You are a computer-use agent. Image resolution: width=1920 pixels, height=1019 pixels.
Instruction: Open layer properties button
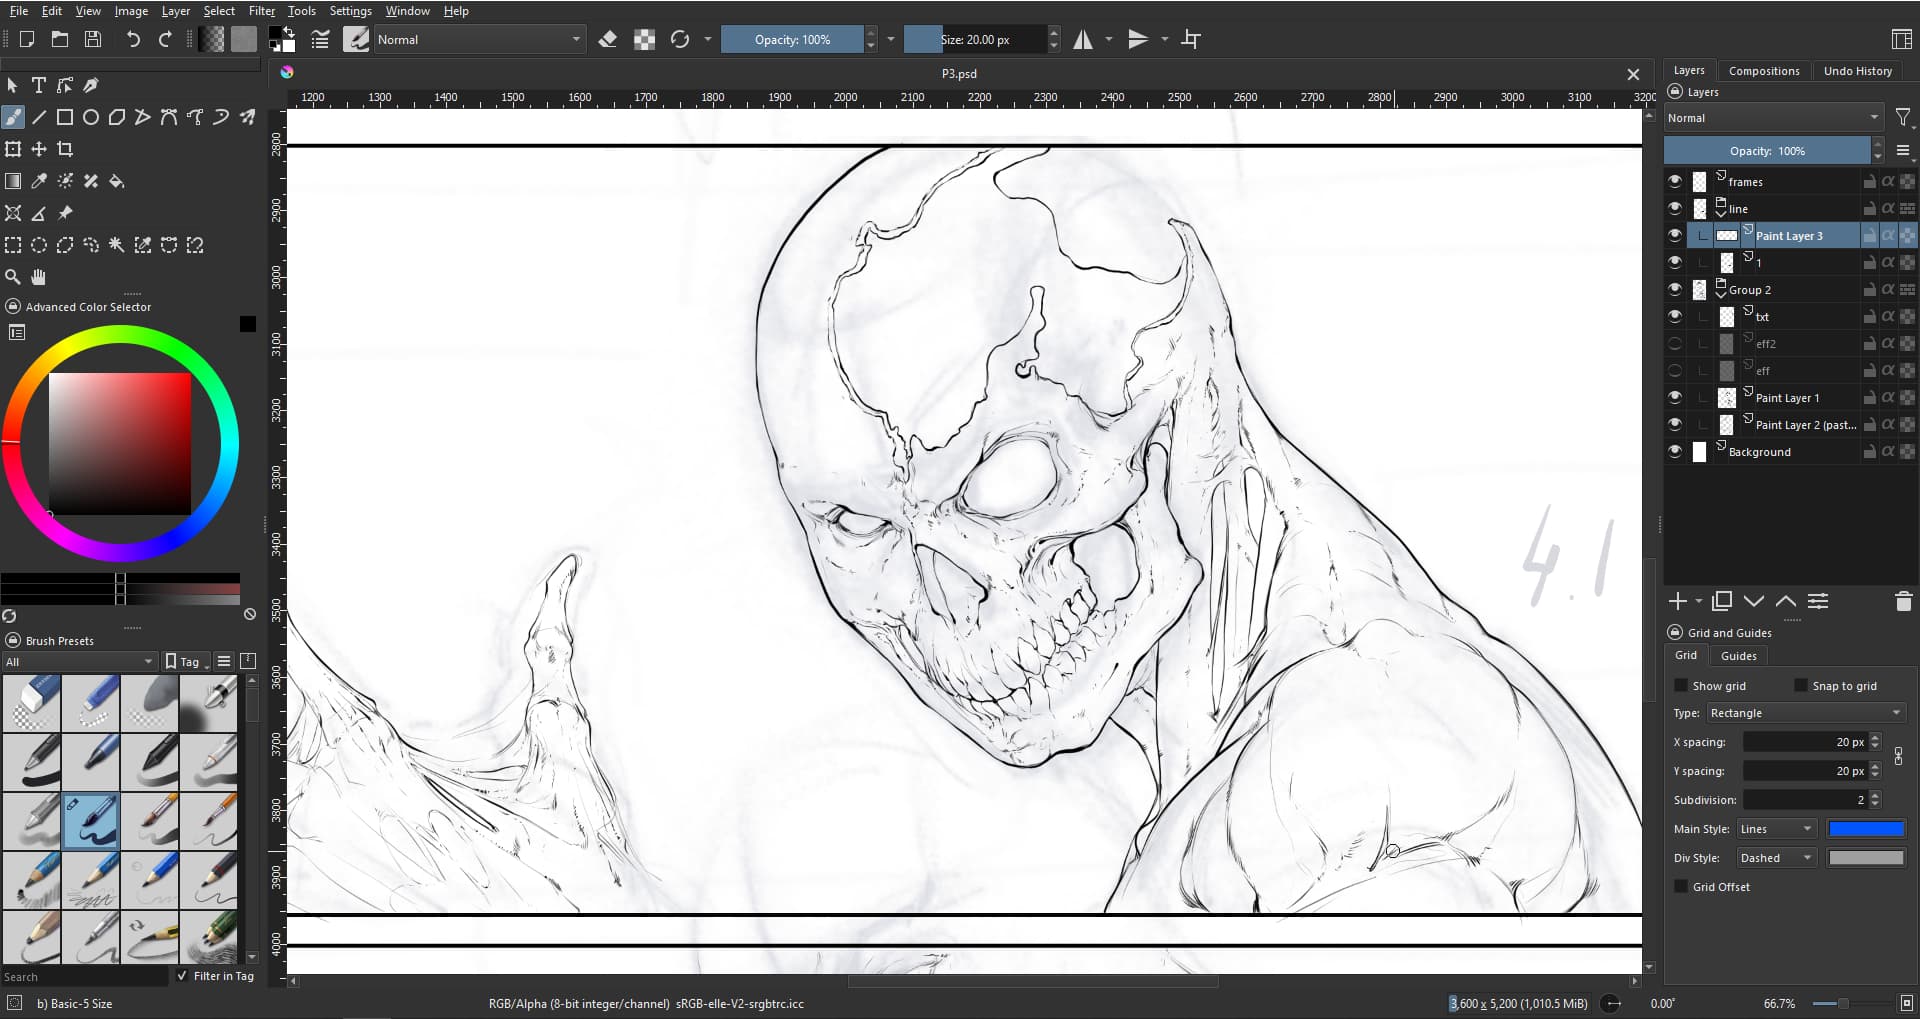point(1818,601)
